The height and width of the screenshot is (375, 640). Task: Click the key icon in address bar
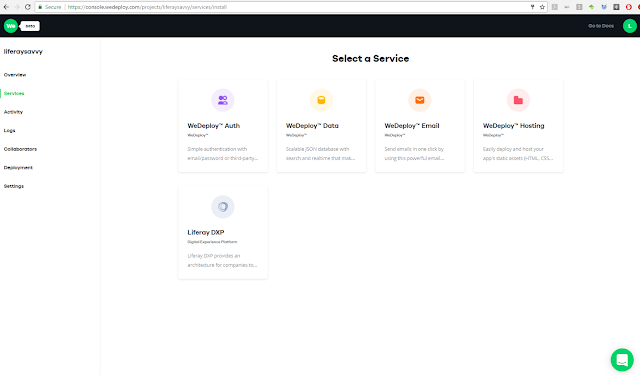pos(532,7)
